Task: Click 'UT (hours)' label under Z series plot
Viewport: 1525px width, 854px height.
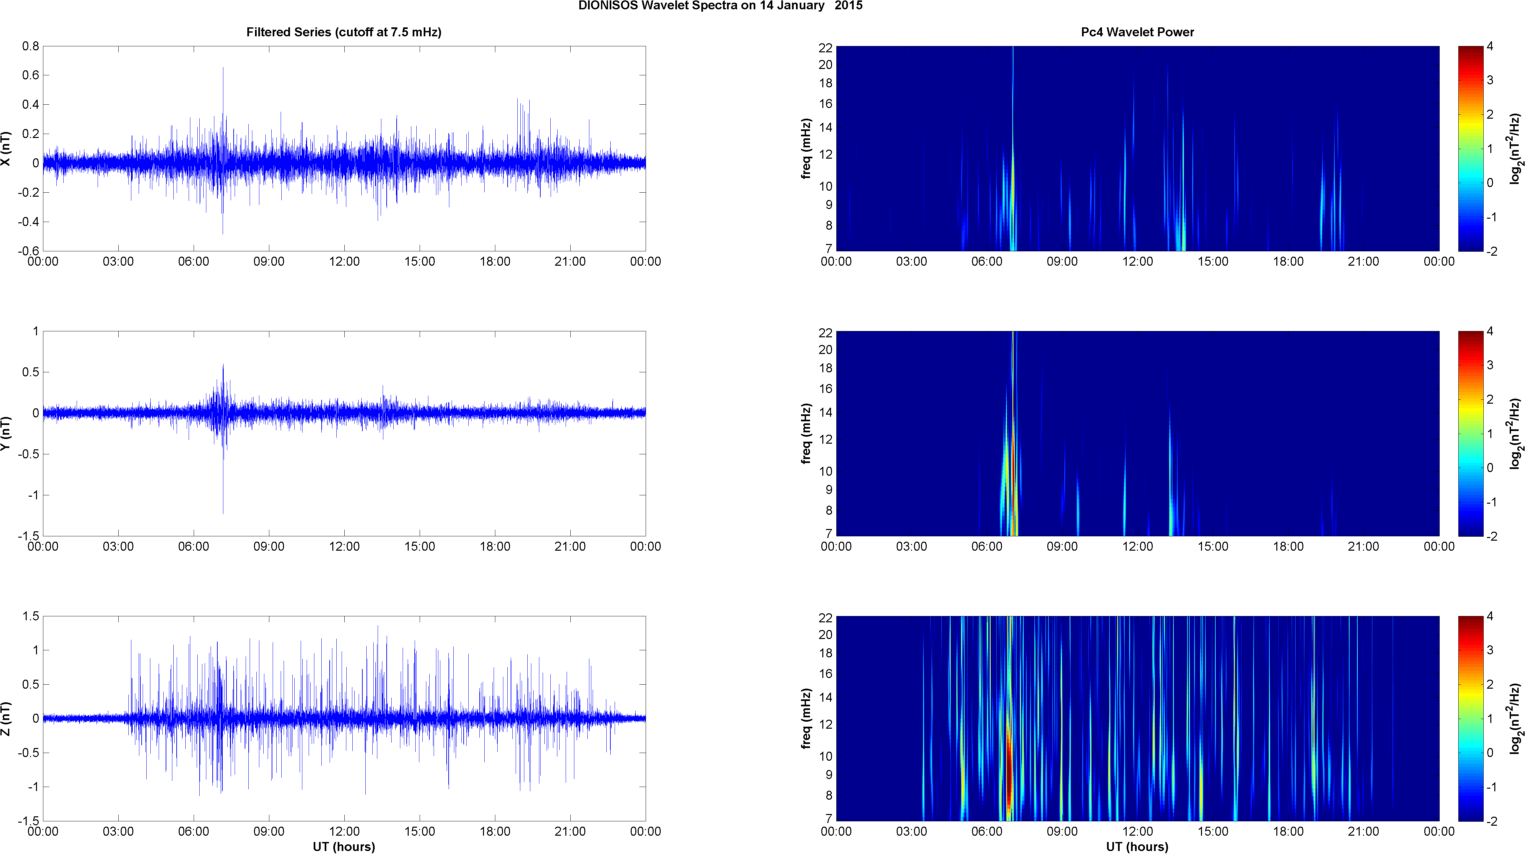Action: (x=344, y=847)
